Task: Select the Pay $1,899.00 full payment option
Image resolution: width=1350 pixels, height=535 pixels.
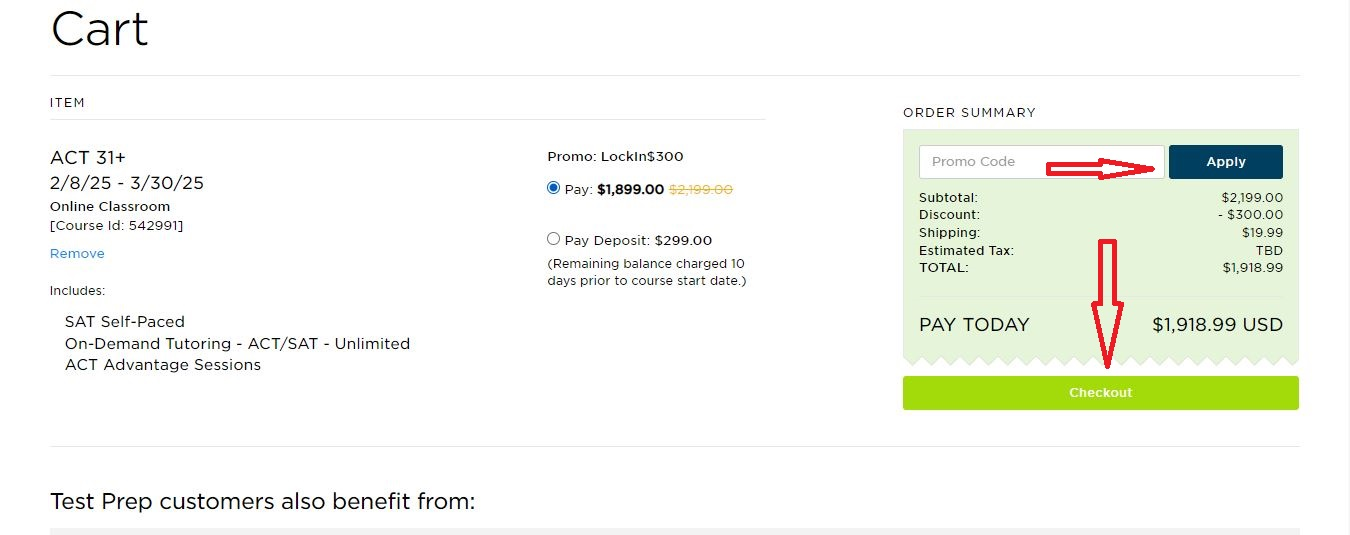Action: point(554,188)
